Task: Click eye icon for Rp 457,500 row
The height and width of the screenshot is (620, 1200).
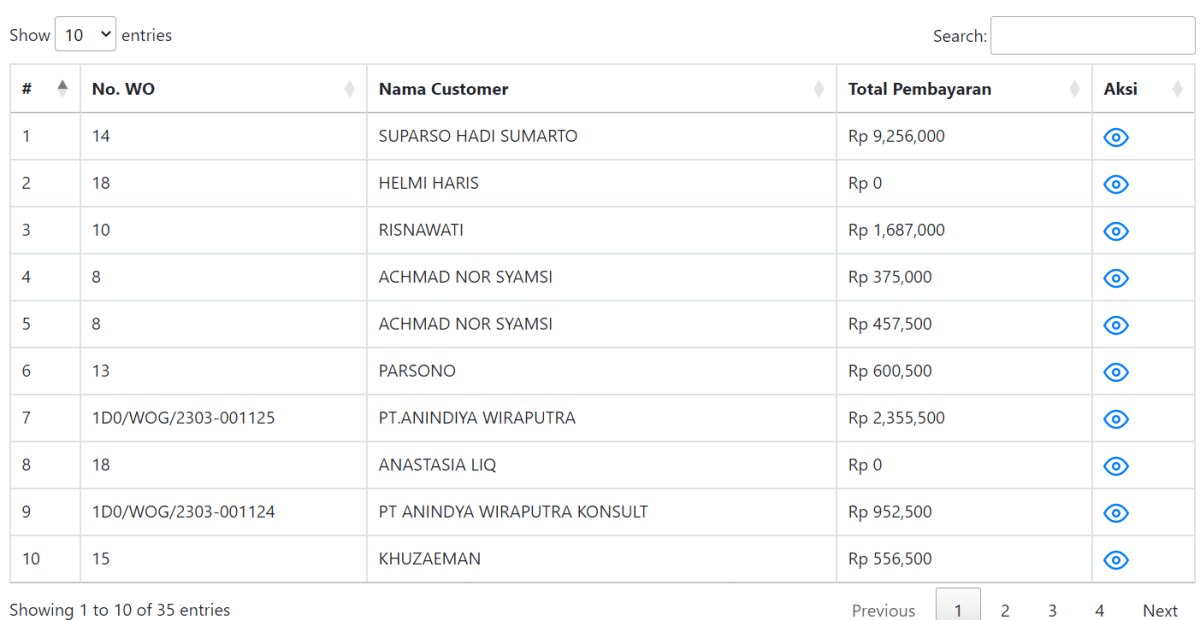Action: click(x=1116, y=325)
